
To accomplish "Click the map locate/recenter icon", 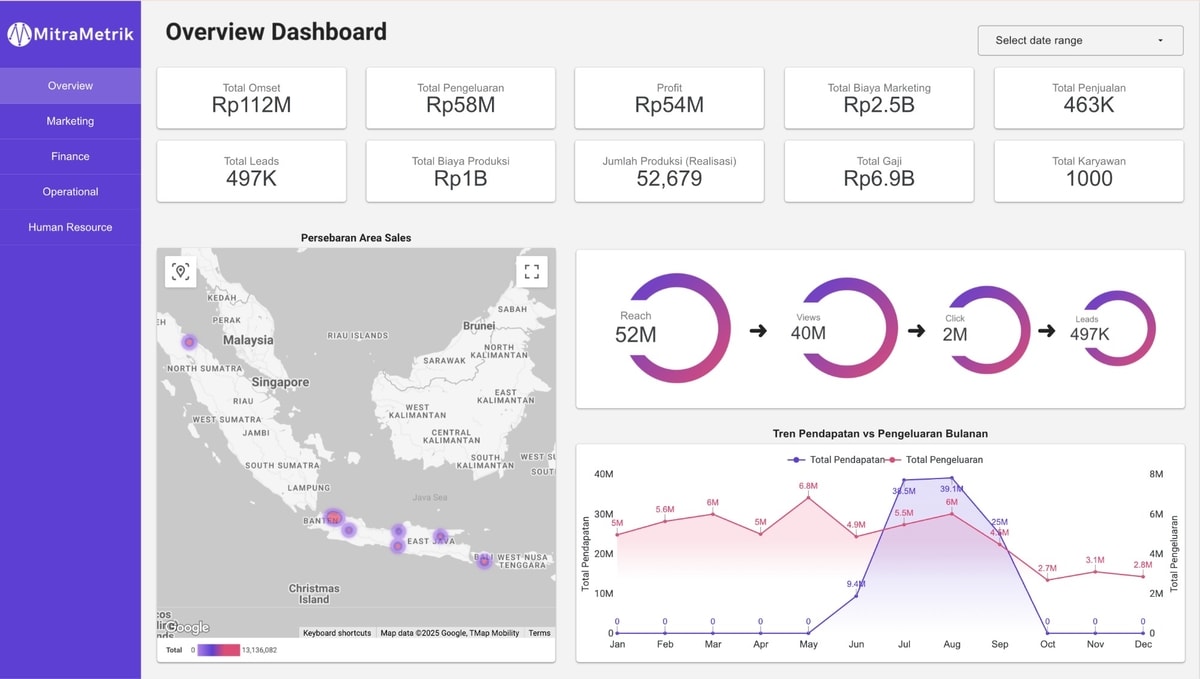I will pyautogui.click(x=180, y=272).
